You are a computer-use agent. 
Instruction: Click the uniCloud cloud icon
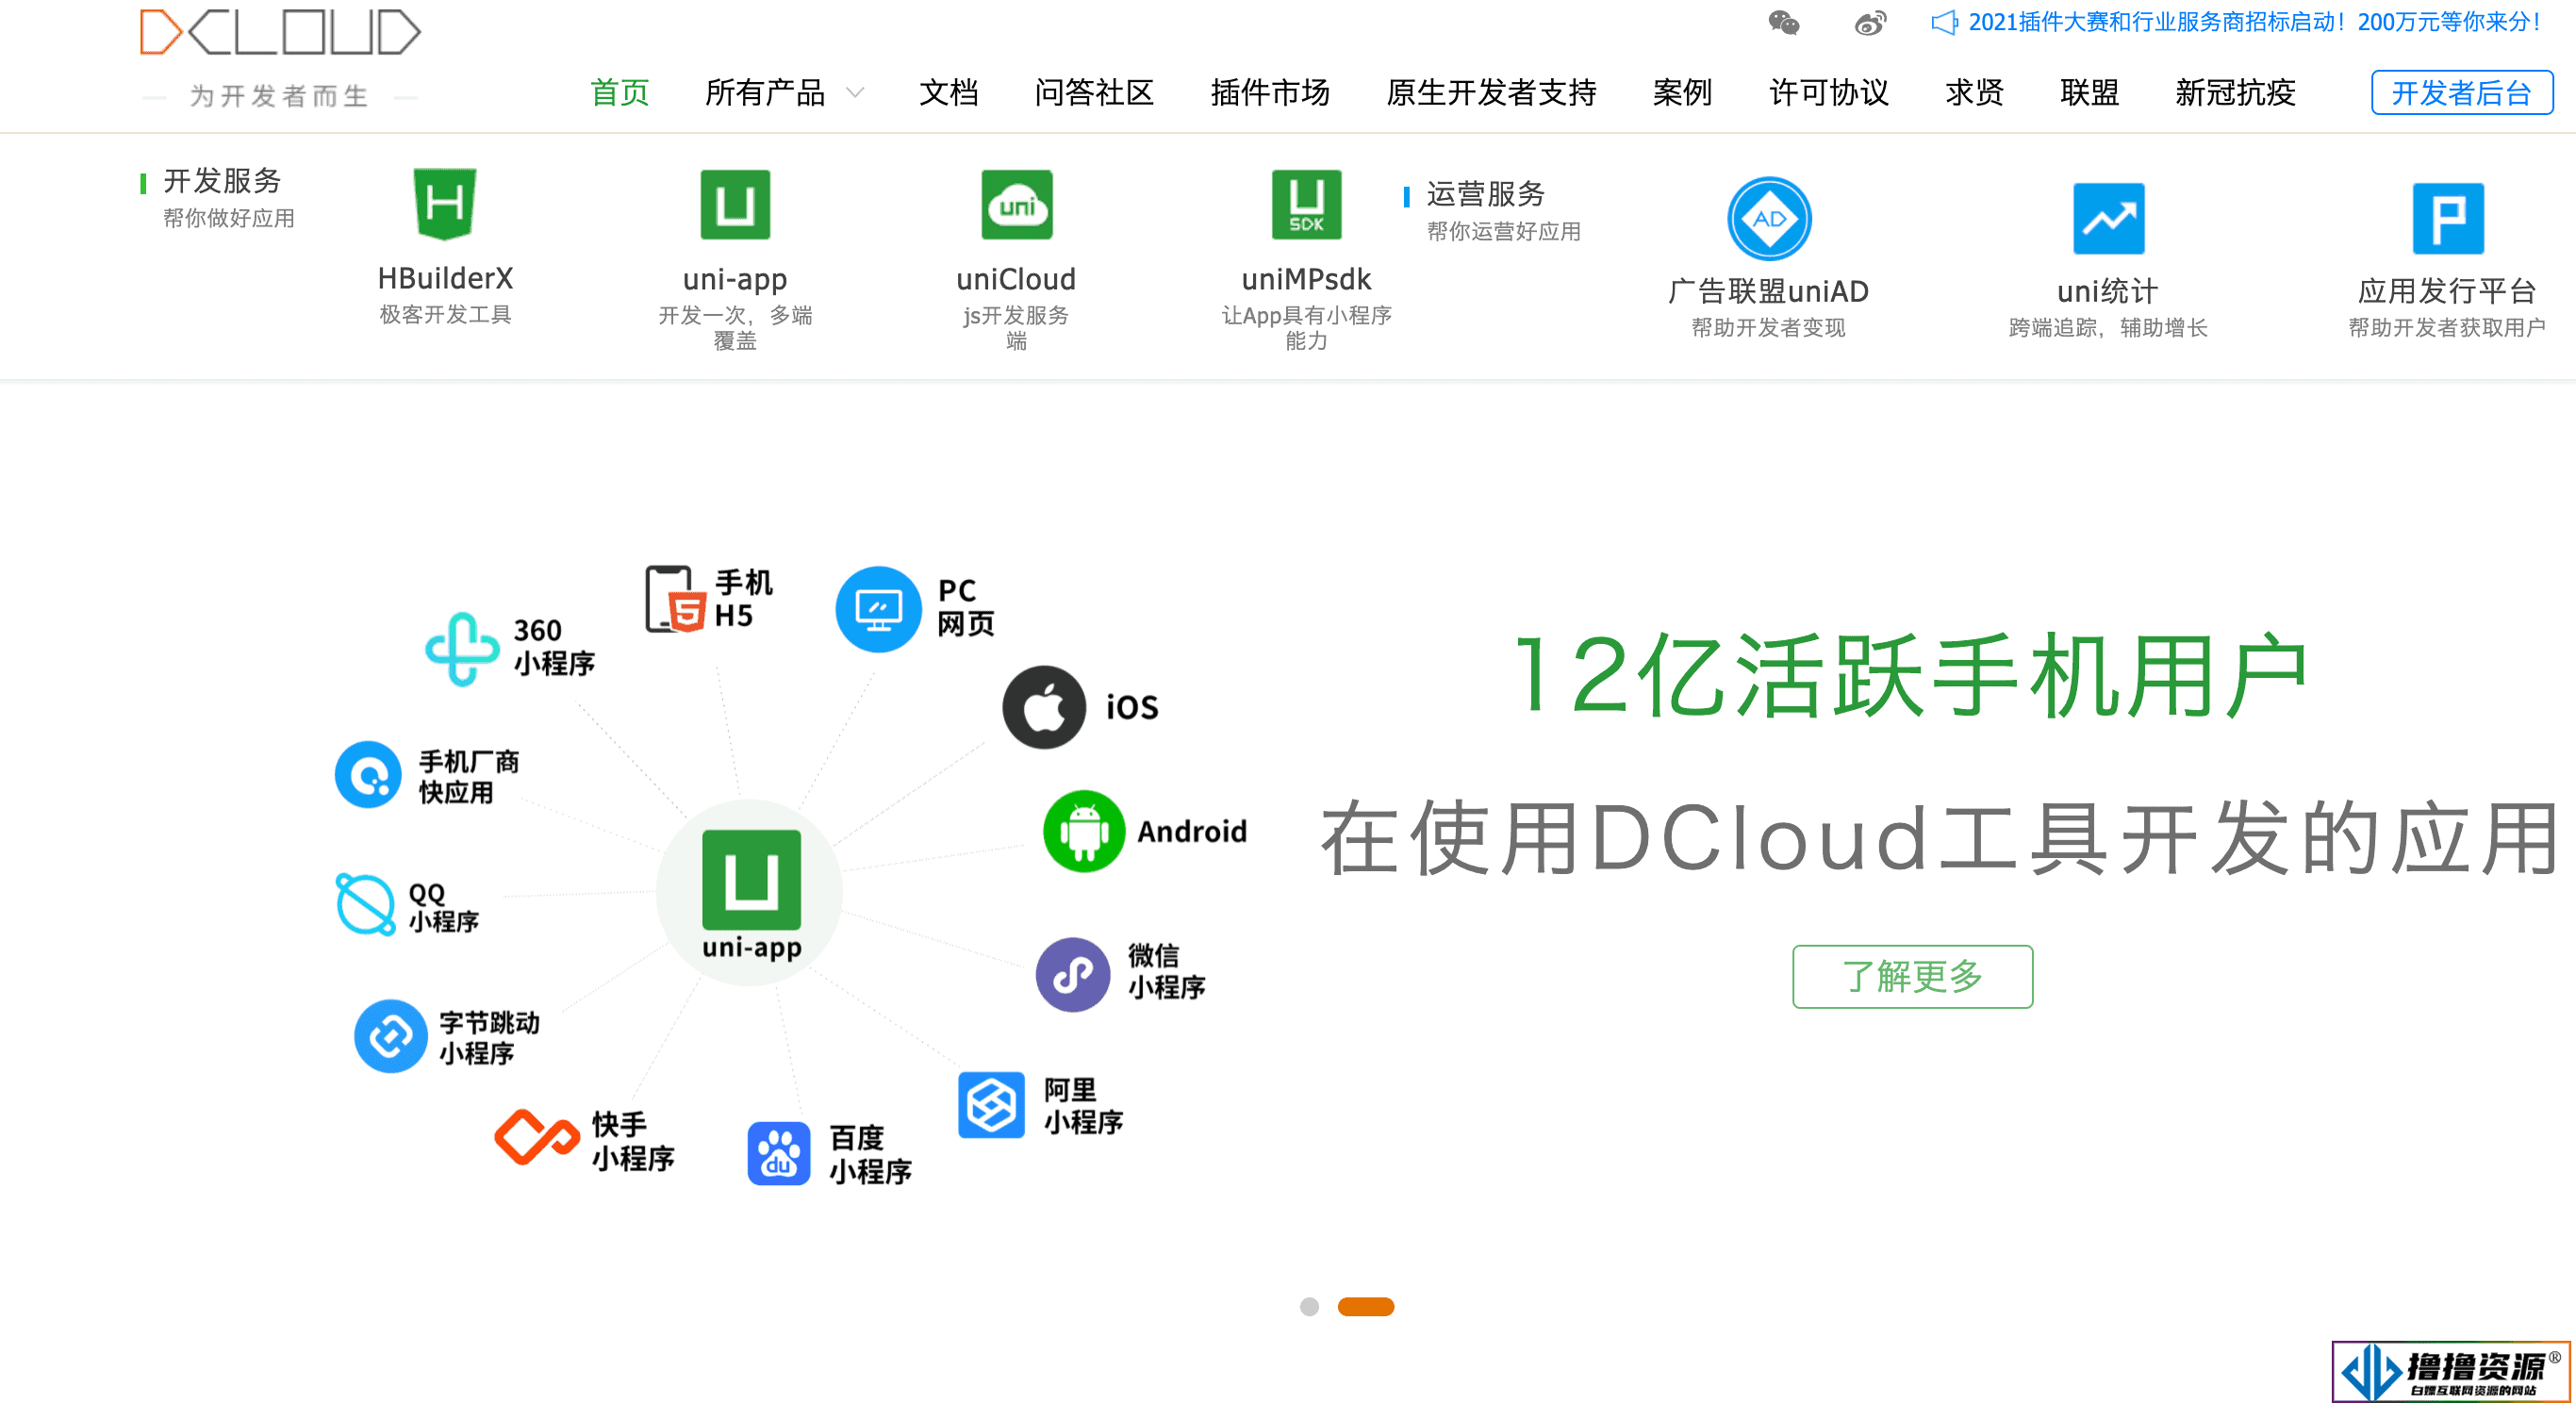pyautogui.click(x=1016, y=205)
